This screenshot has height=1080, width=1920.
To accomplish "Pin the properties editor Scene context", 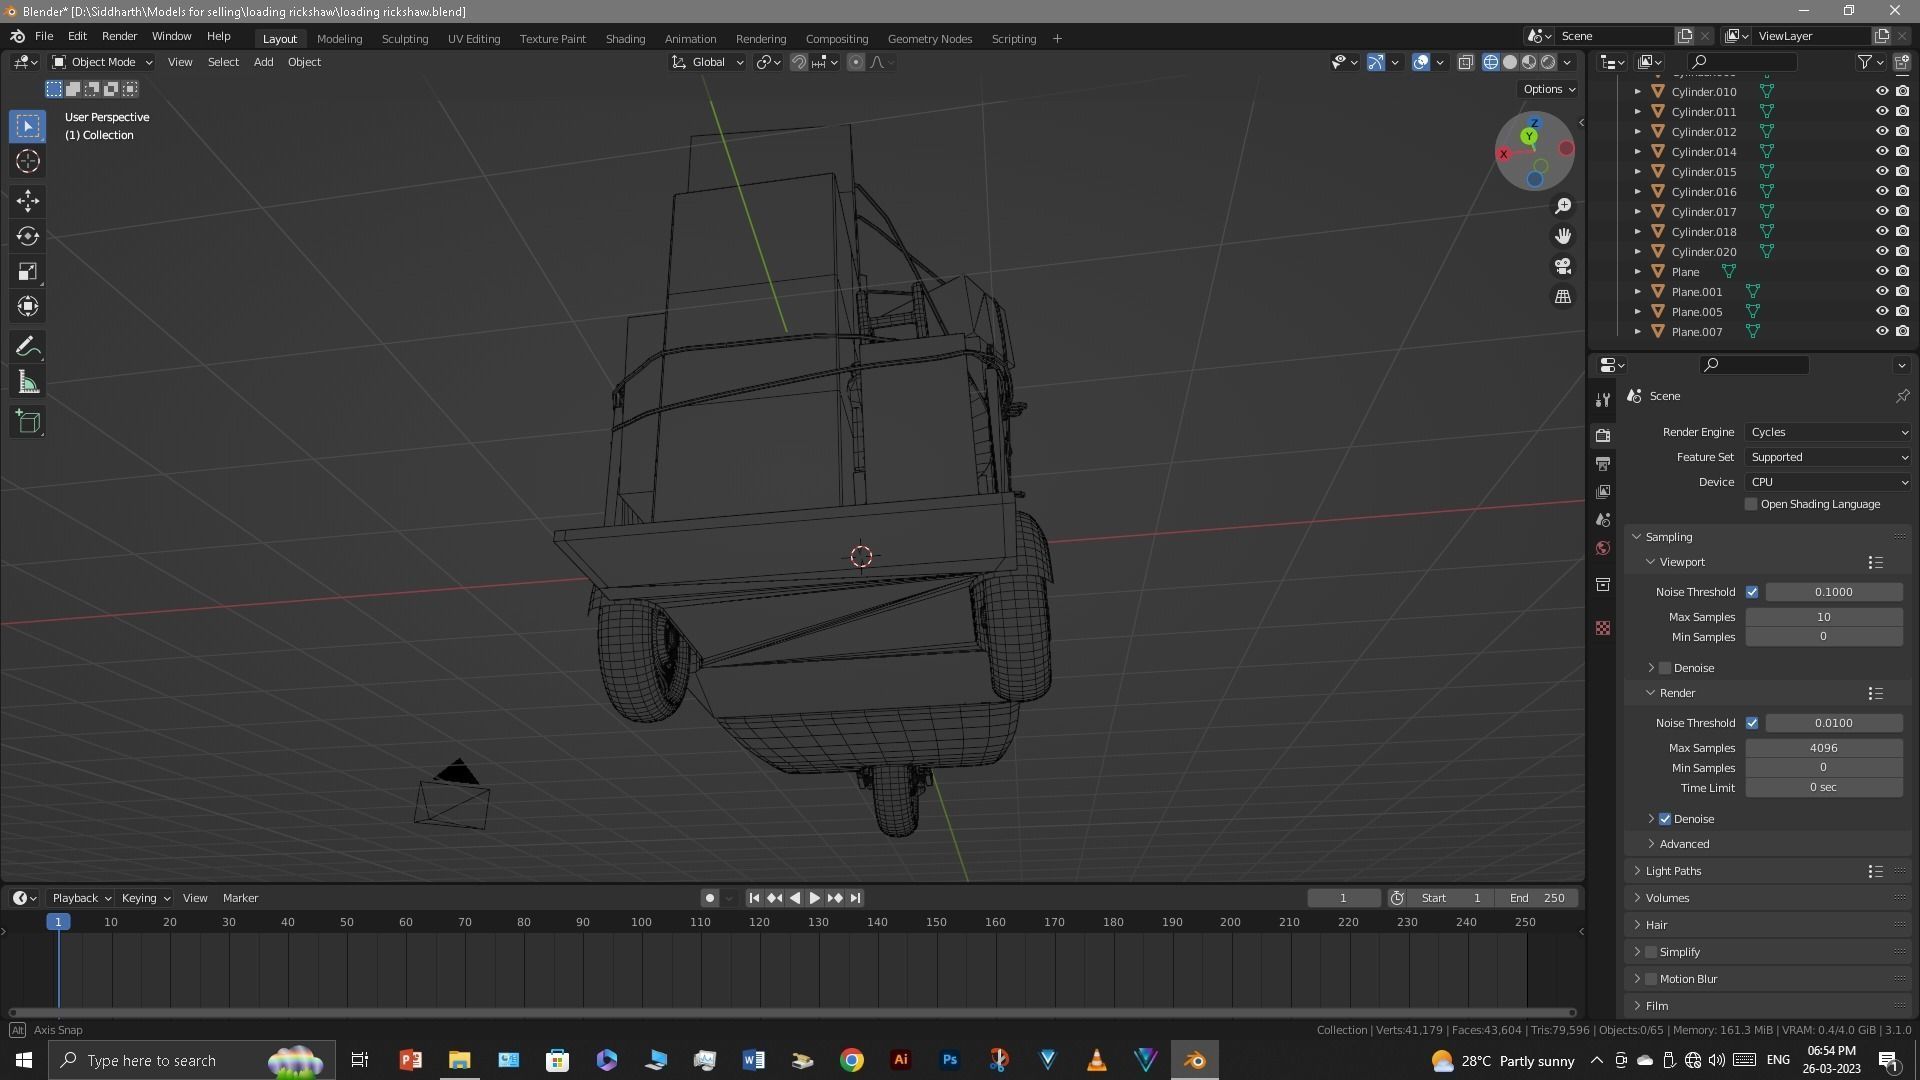I will (x=1902, y=396).
